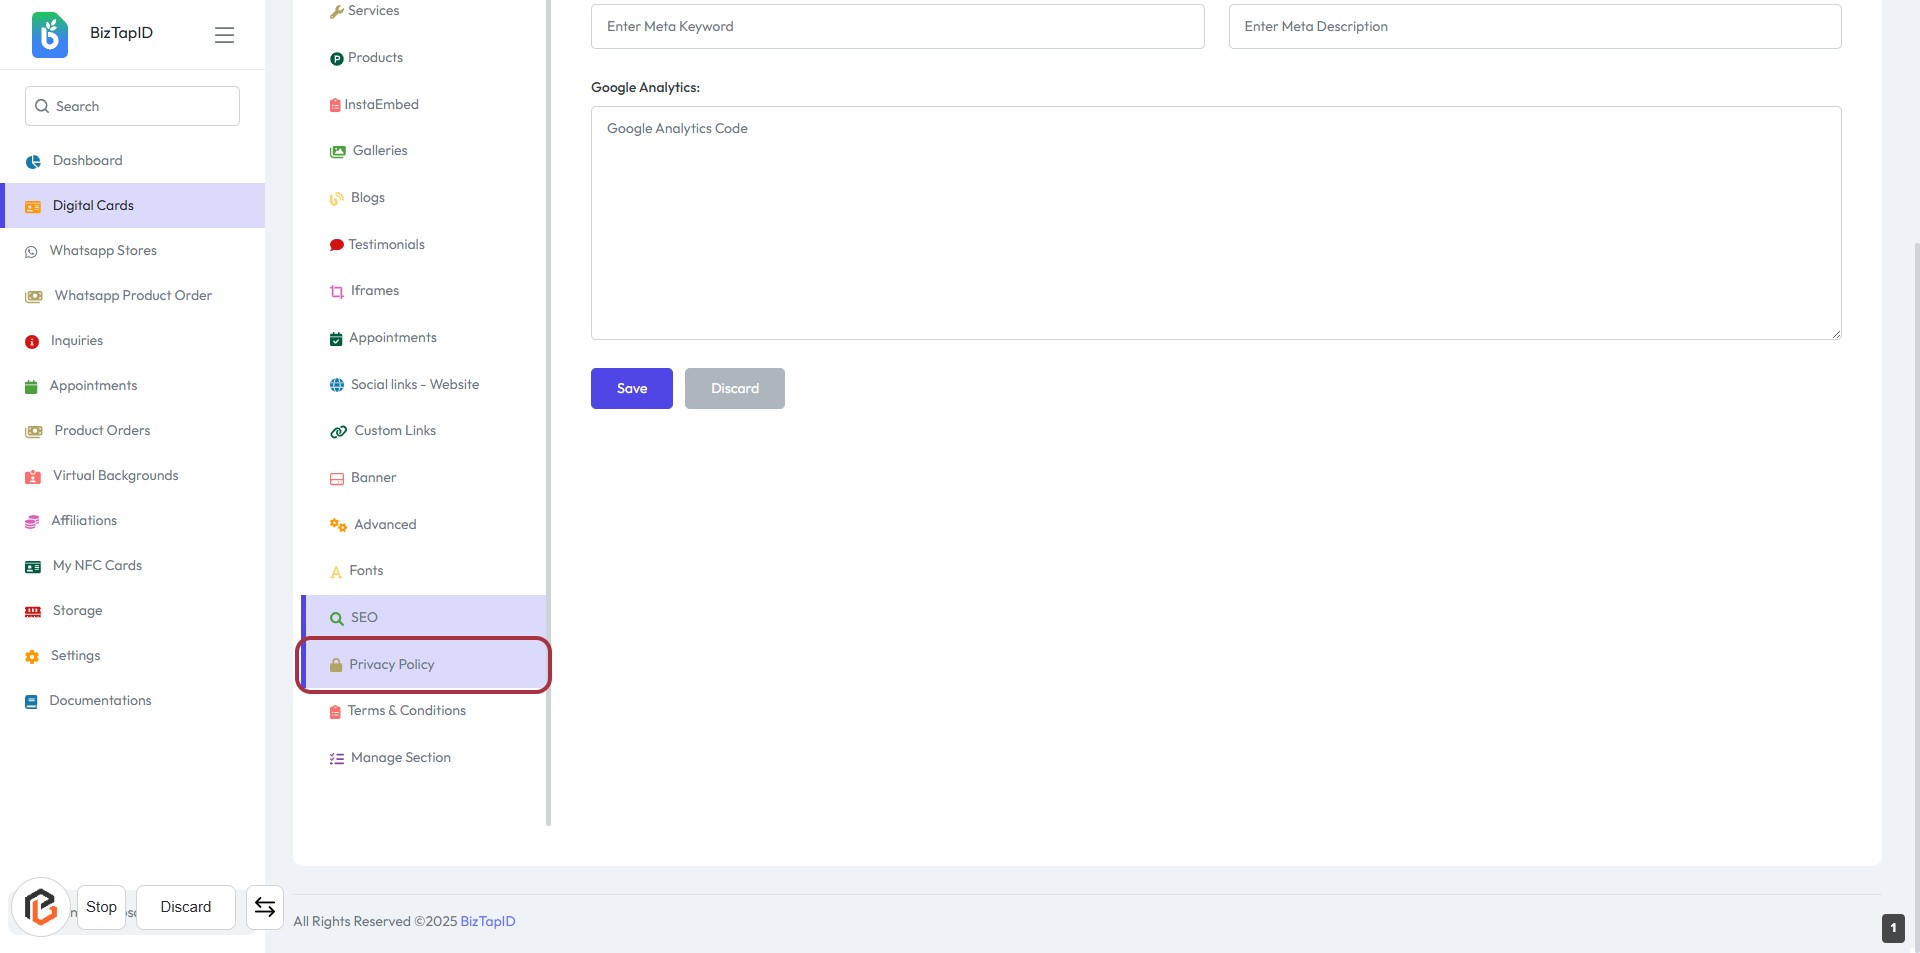Click the BizTapID logo icon
The image size is (1920, 953).
[x=50, y=34]
